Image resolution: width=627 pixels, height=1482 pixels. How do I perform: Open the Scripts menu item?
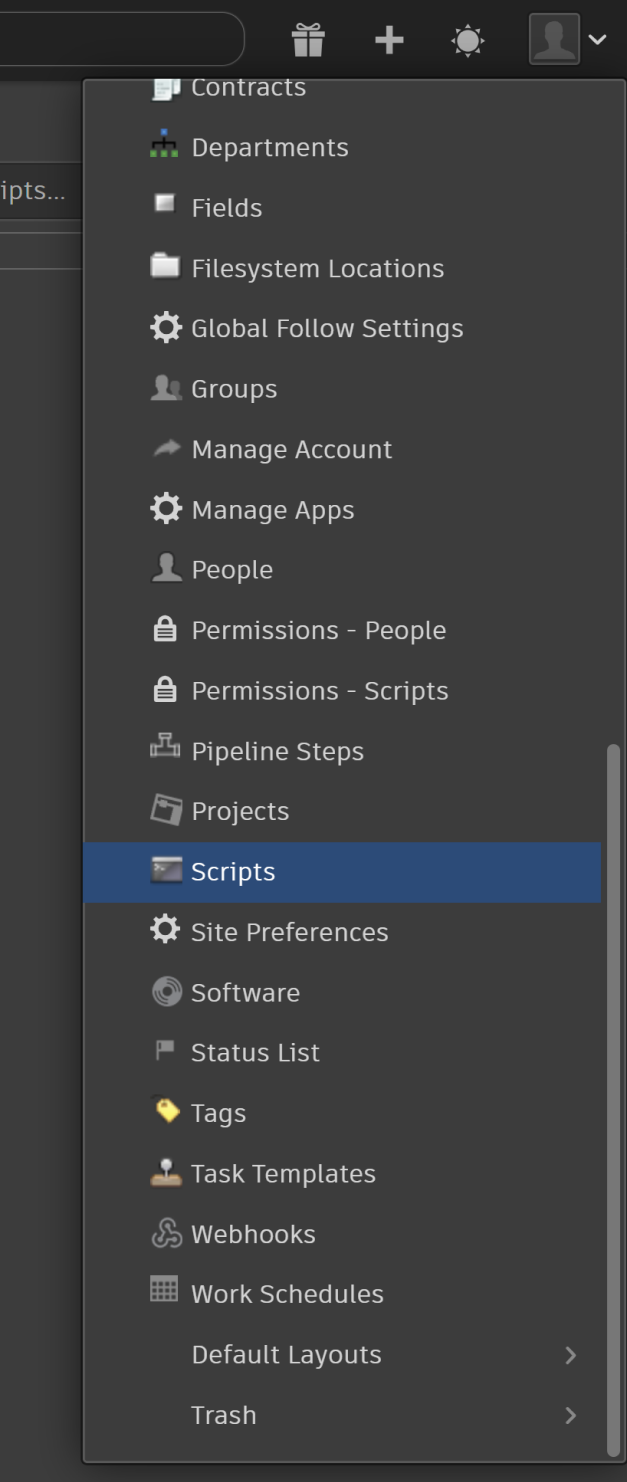click(x=233, y=872)
